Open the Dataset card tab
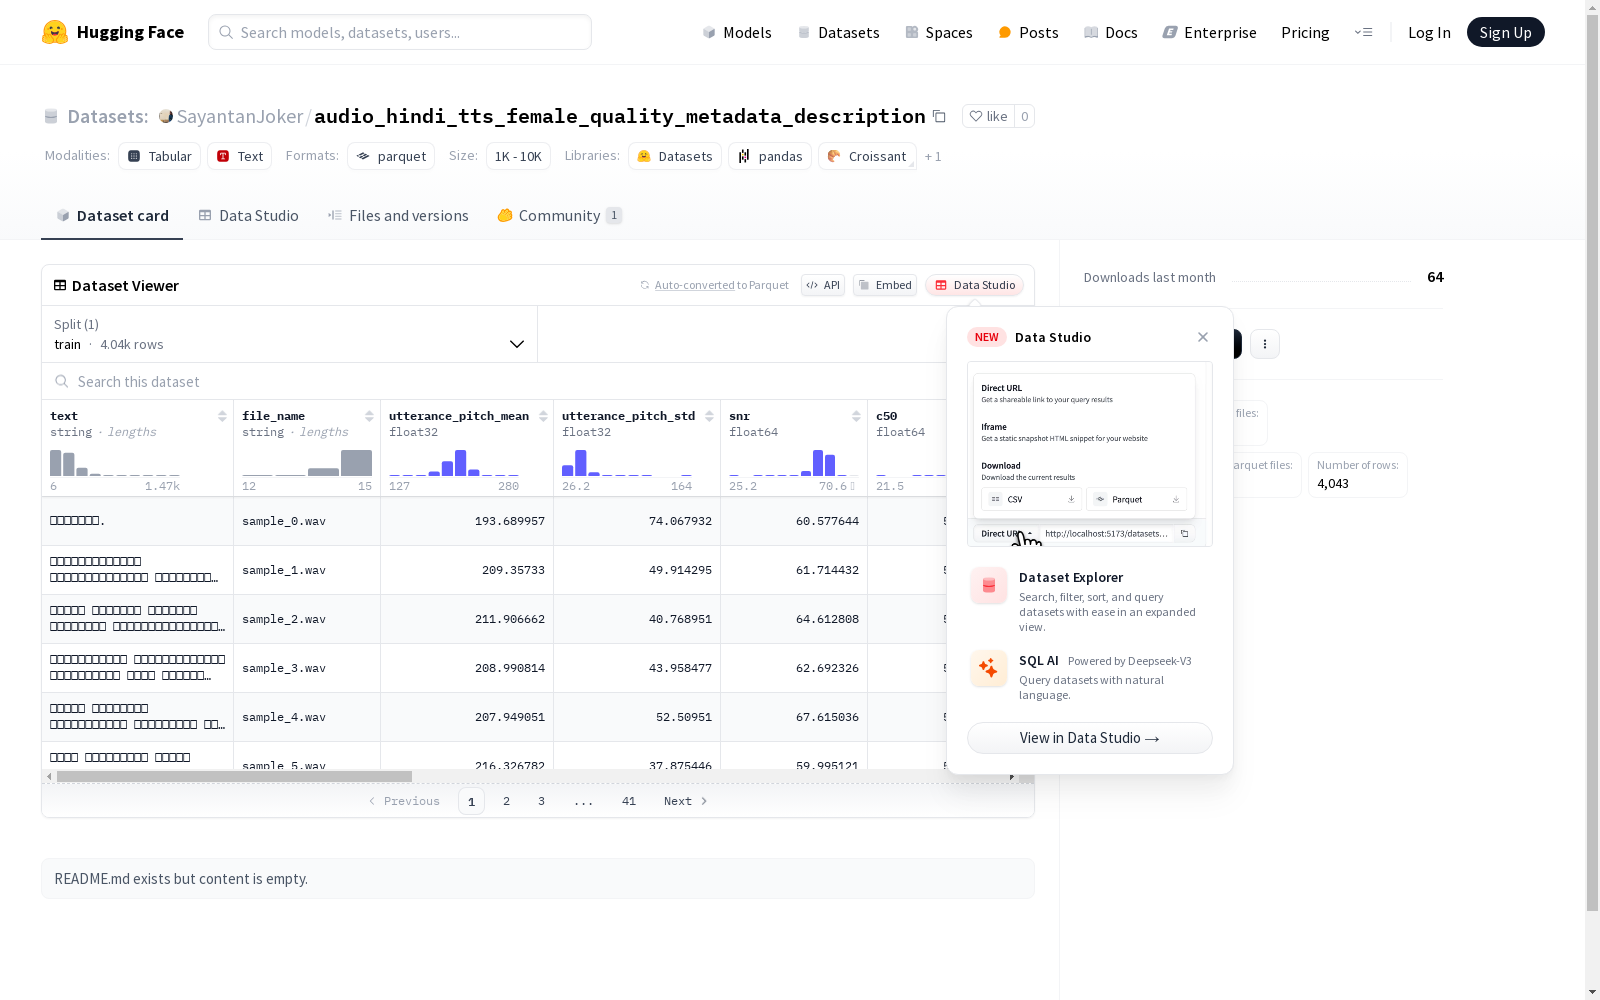 (112, 216)
